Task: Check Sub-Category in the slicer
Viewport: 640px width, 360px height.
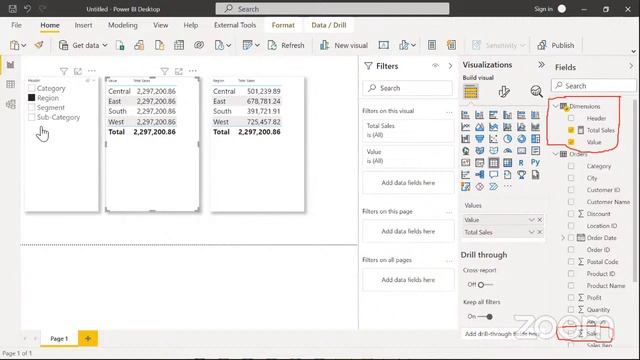Action: tap(32, 117)
